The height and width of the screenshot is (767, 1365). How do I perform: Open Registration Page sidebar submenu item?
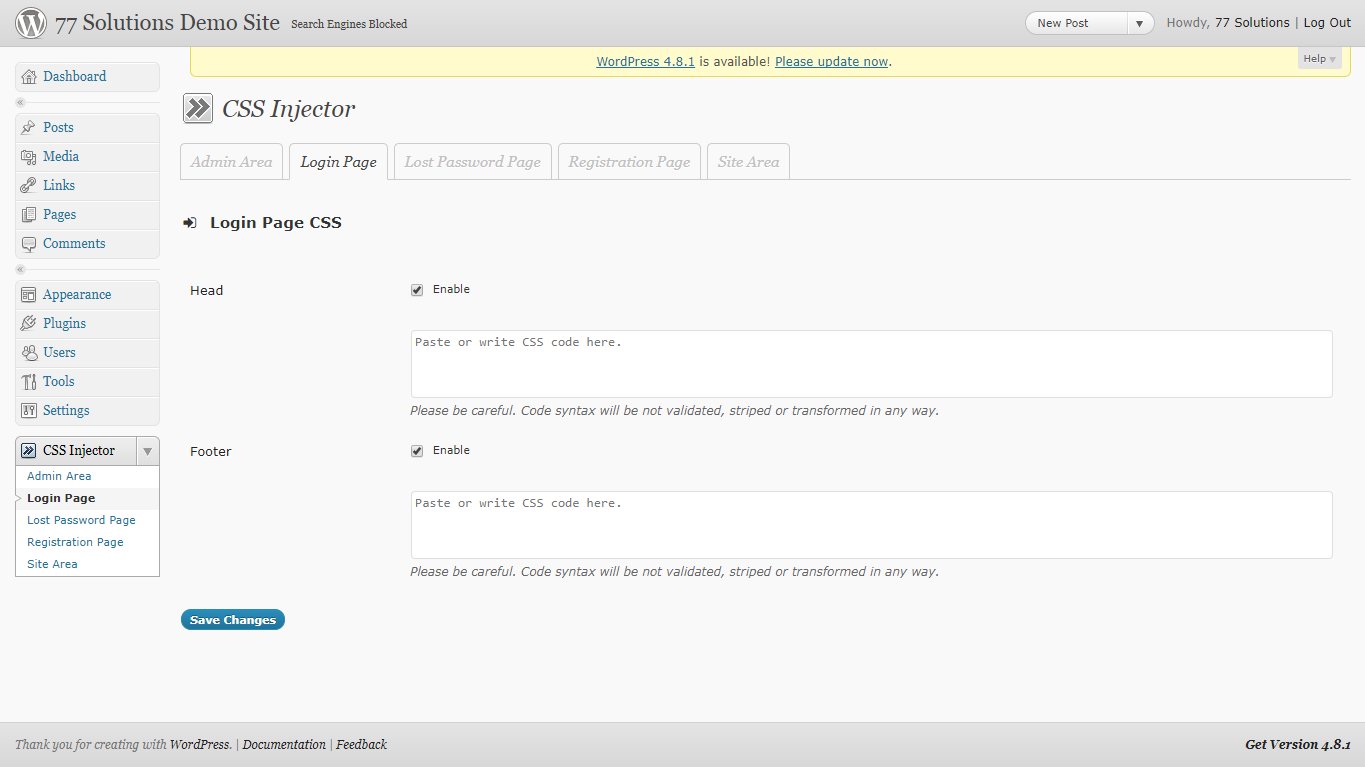pos(75,542)
